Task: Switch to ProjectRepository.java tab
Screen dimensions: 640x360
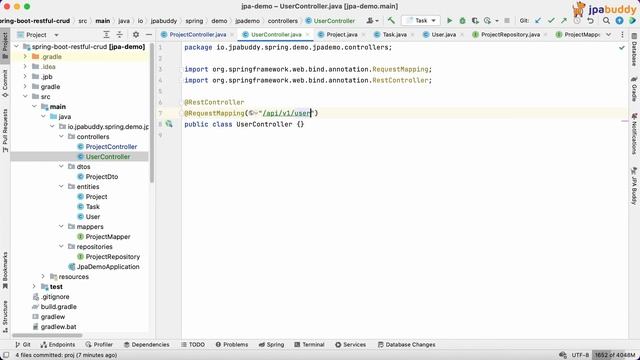Action: point(510,35)
